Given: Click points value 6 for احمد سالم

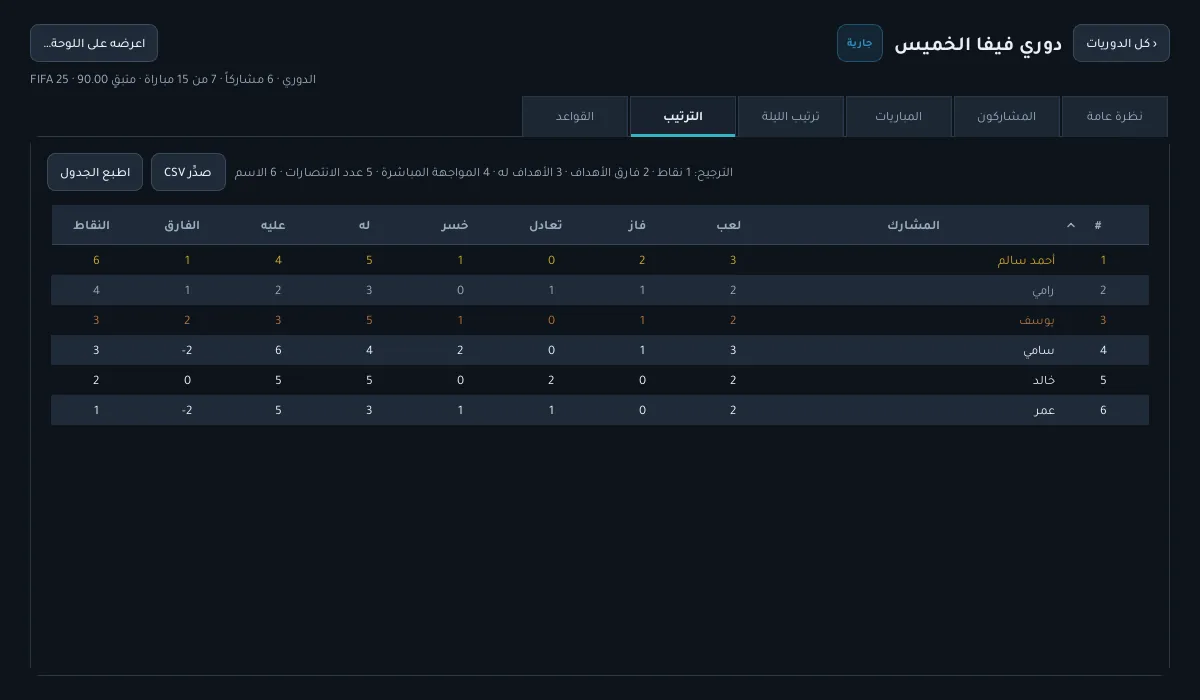Looking at the screenshot, I should pos(96,260).
